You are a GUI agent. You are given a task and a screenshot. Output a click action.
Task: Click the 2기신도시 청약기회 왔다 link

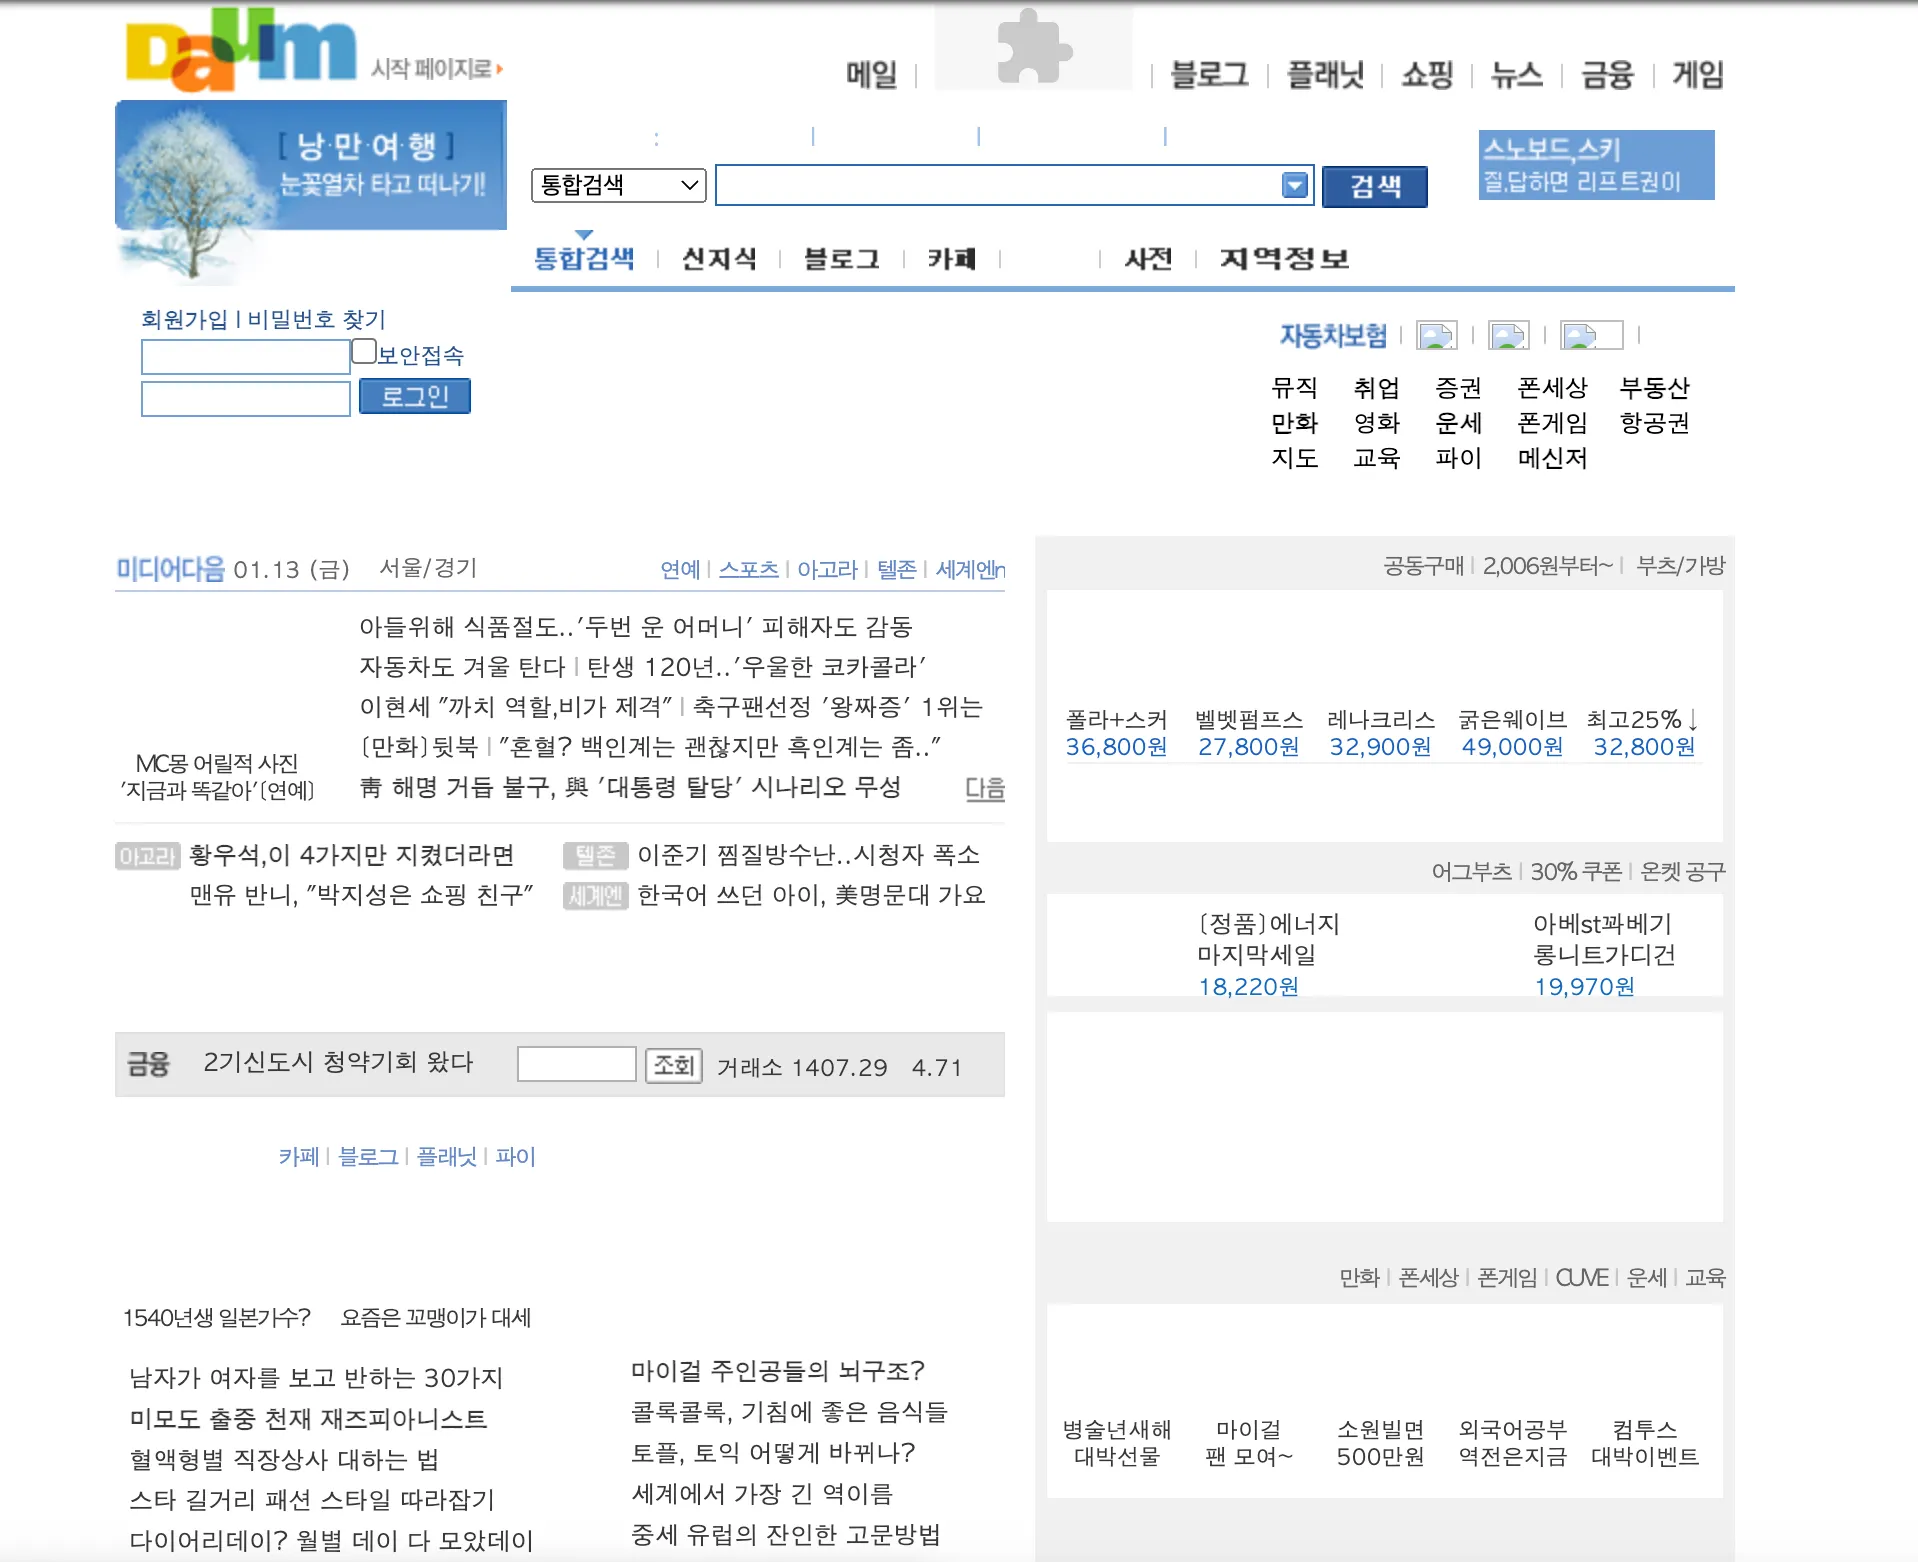click(339, 1063)
